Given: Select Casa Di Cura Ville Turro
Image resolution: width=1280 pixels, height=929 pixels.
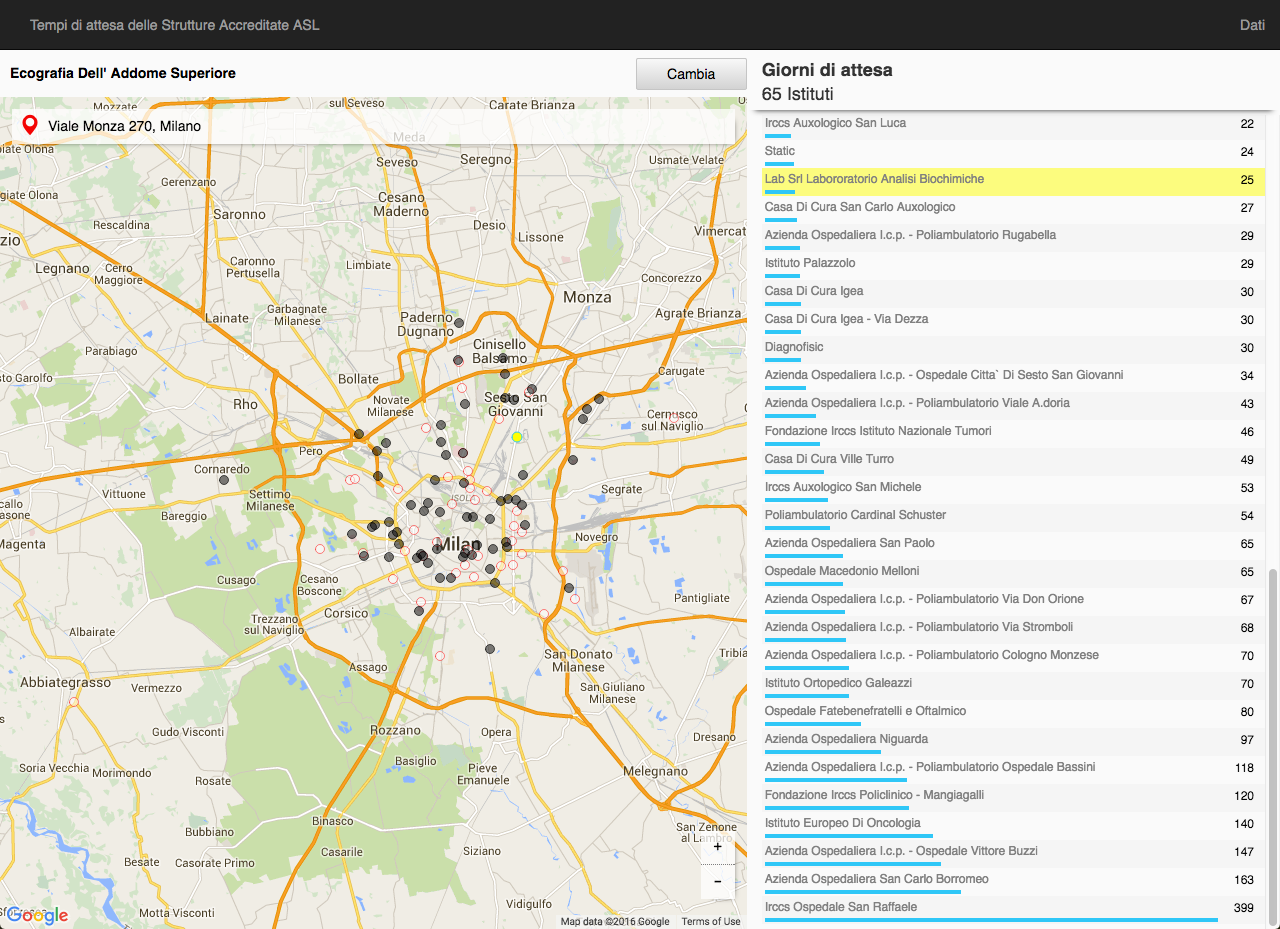Looking at the screenshot, I should [1015, 461].
